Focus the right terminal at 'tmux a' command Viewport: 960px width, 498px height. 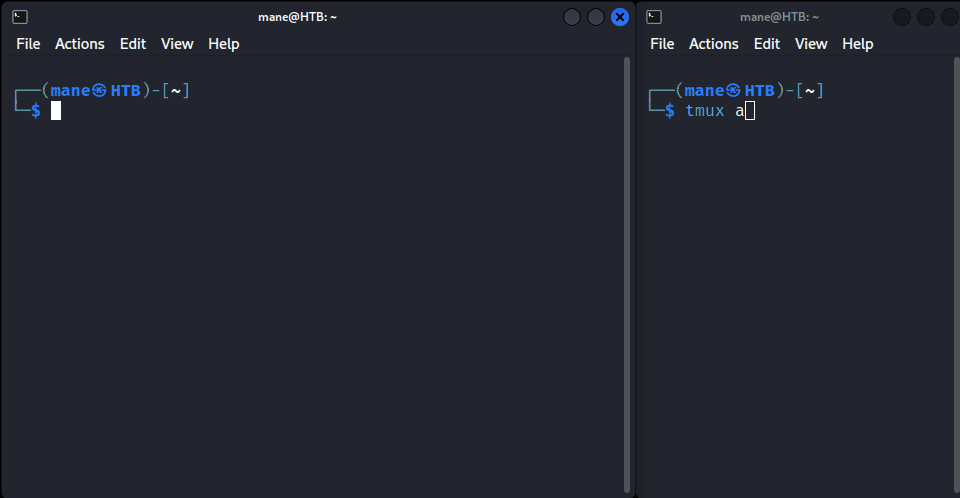tap(714, 111)
